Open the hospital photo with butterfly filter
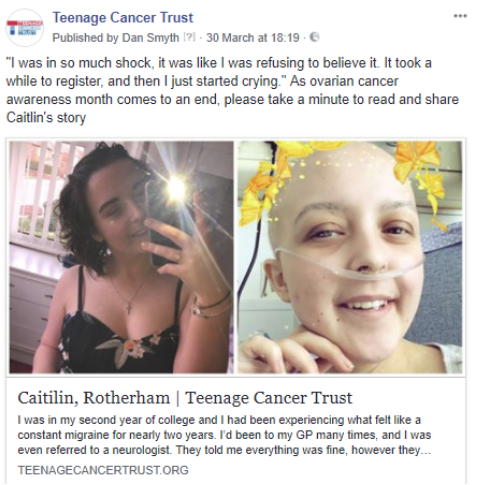This screenshot has width=477, height=485. [350, 257]
